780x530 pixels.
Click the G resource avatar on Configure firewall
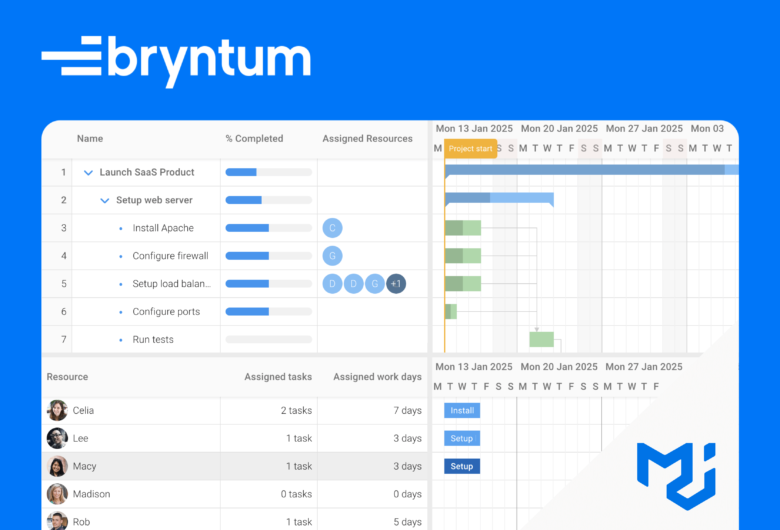click(x=332, y=256)
